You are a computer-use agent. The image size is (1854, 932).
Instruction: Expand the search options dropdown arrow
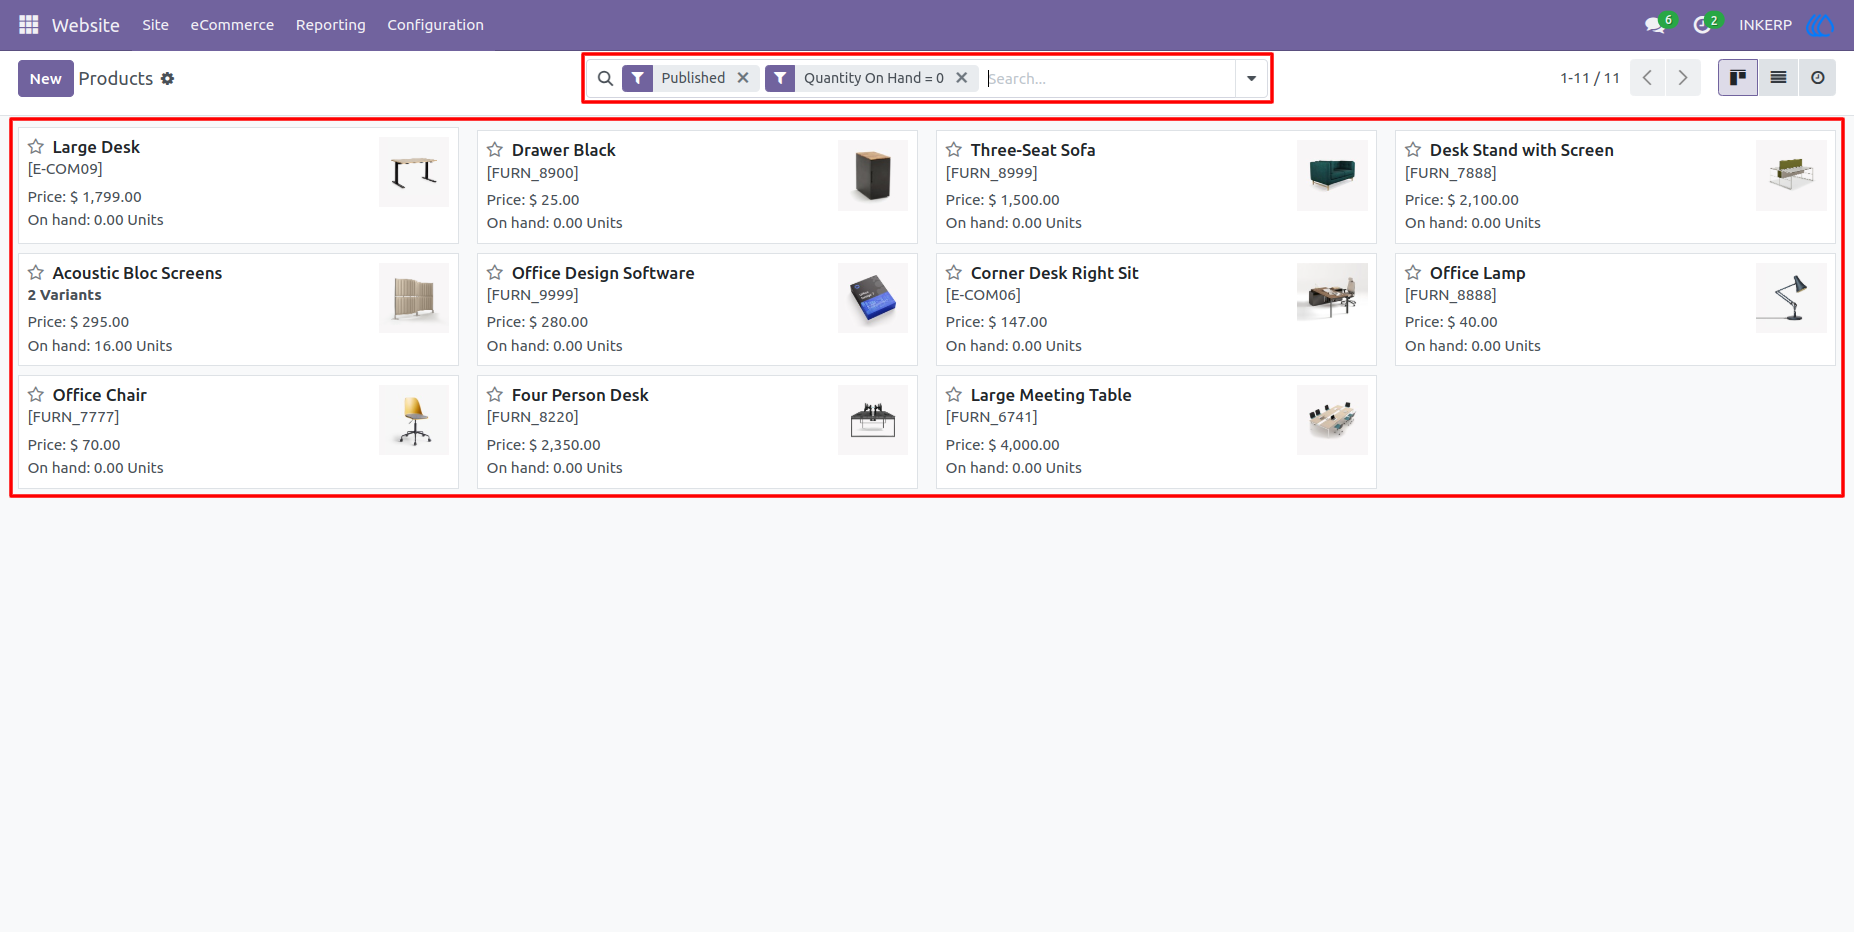click(x=1251, y=78)
